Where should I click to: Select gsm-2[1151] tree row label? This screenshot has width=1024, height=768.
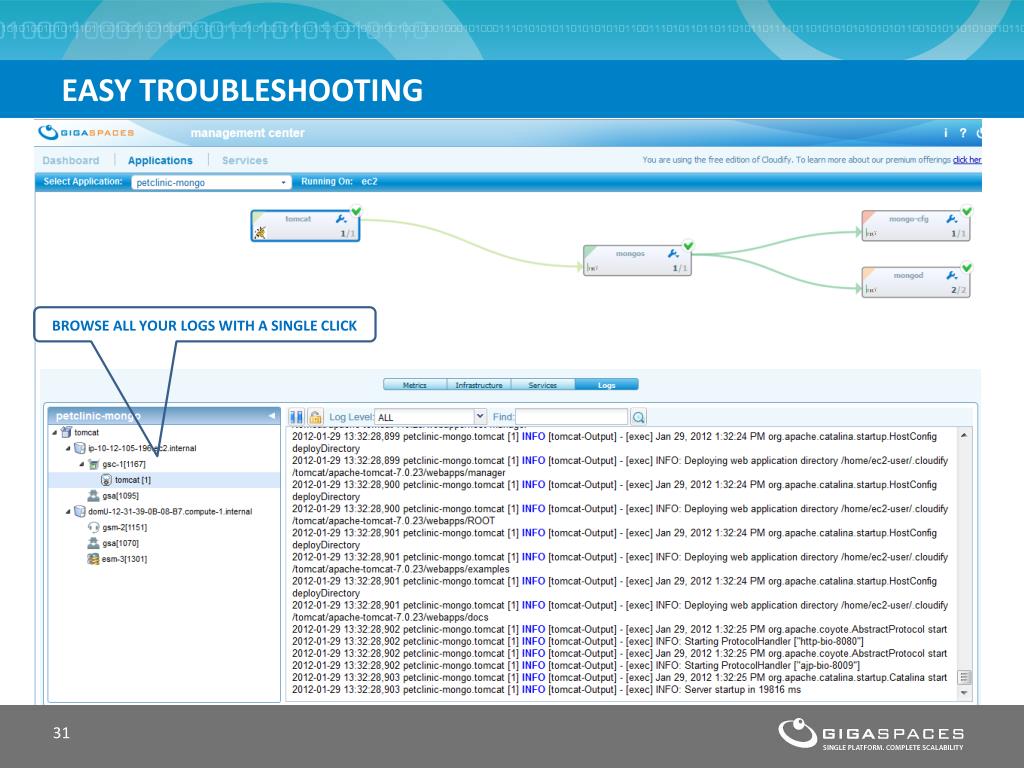125,527
